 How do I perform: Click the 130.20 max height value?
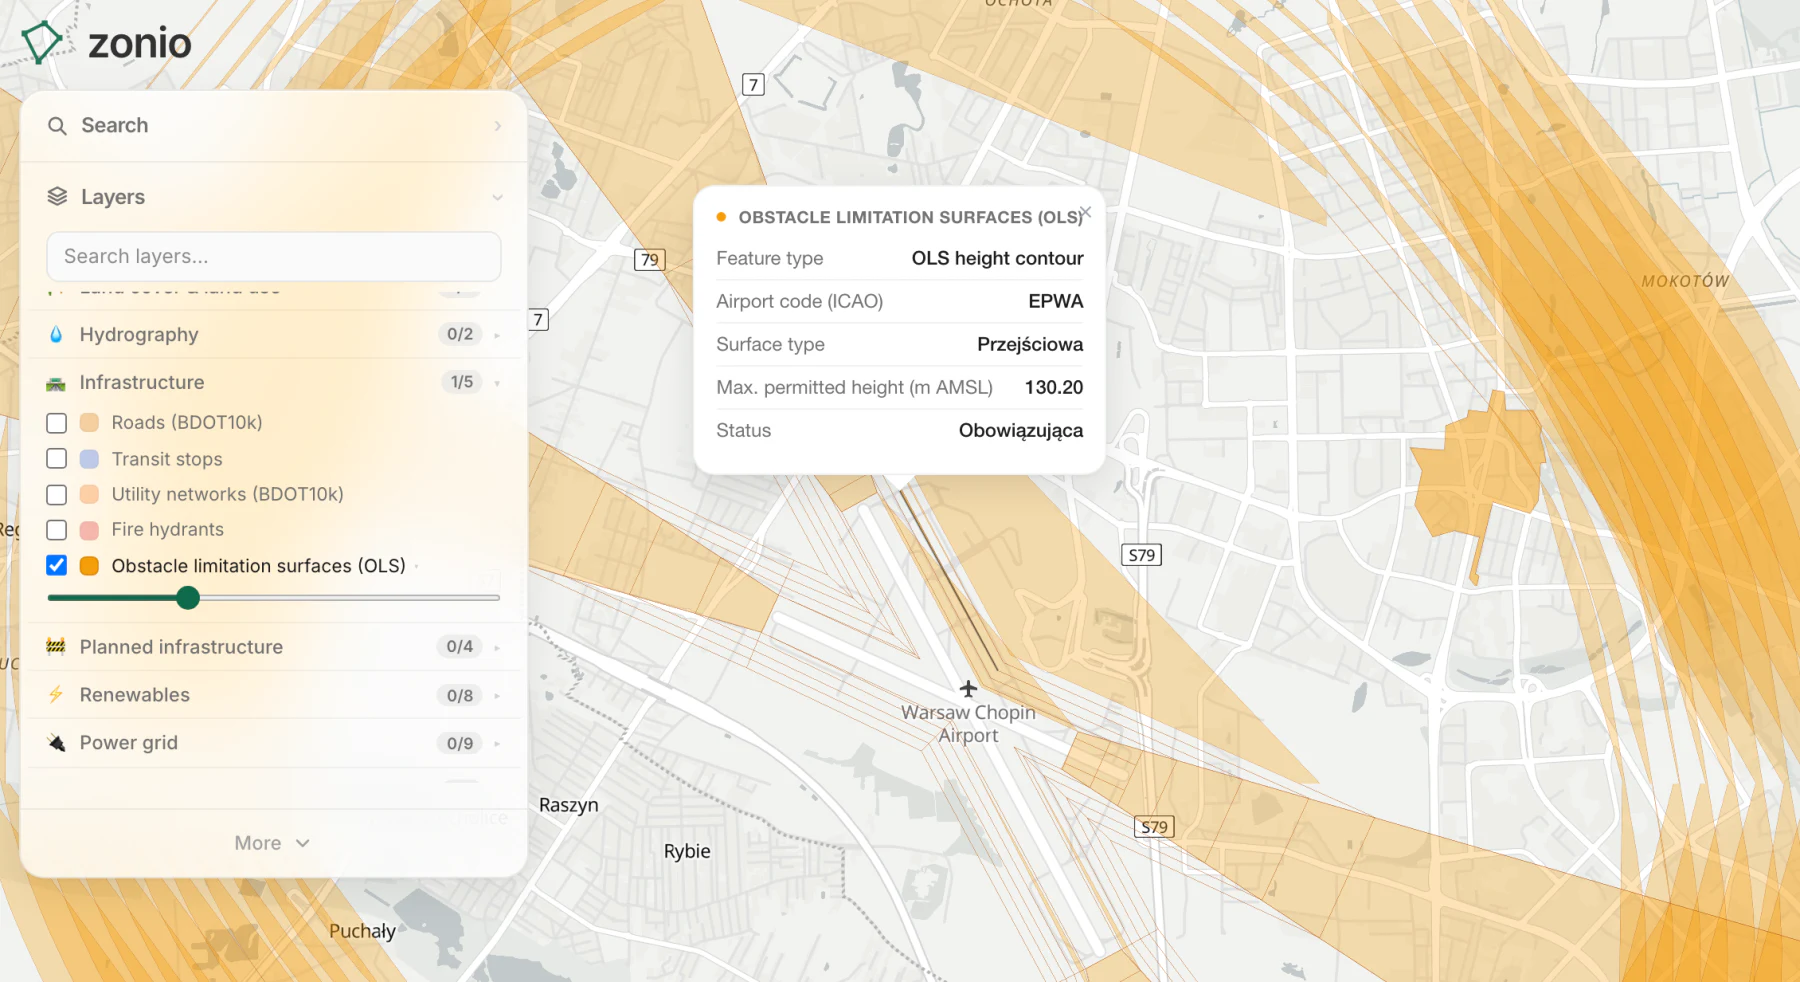[1054, 387]
